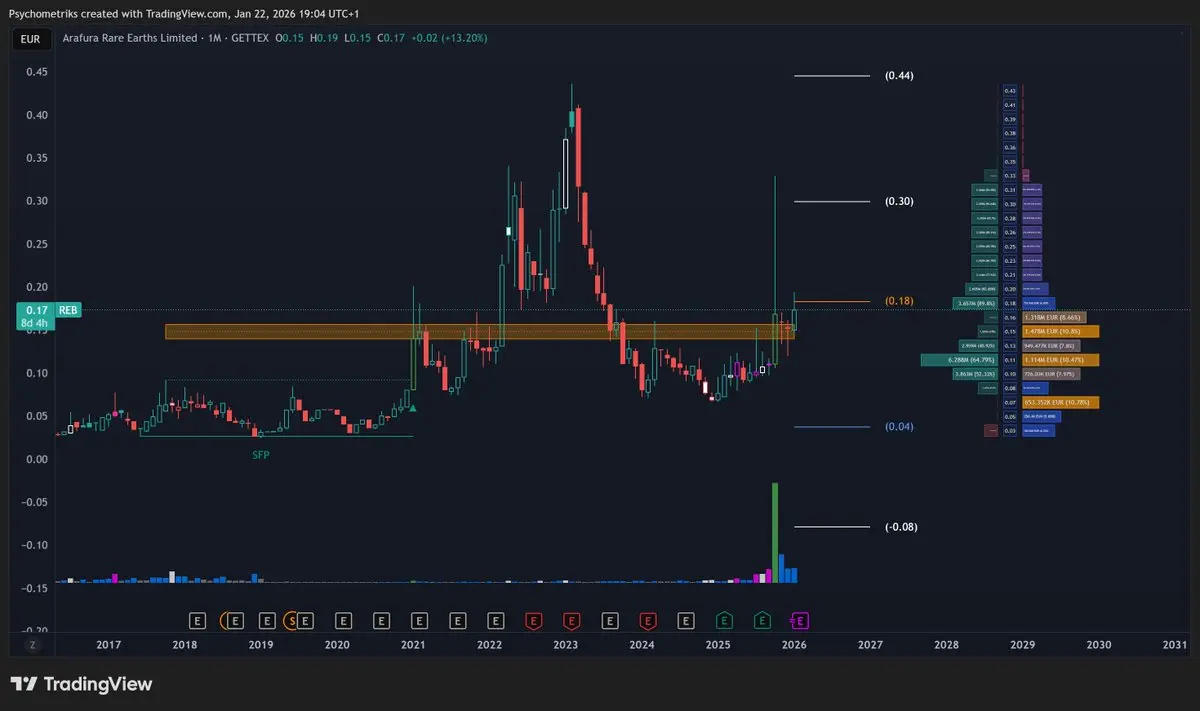Viewport: 1200px width, 711px height.
Task: Select the (0.44) price level label
Action: (900, 76)
